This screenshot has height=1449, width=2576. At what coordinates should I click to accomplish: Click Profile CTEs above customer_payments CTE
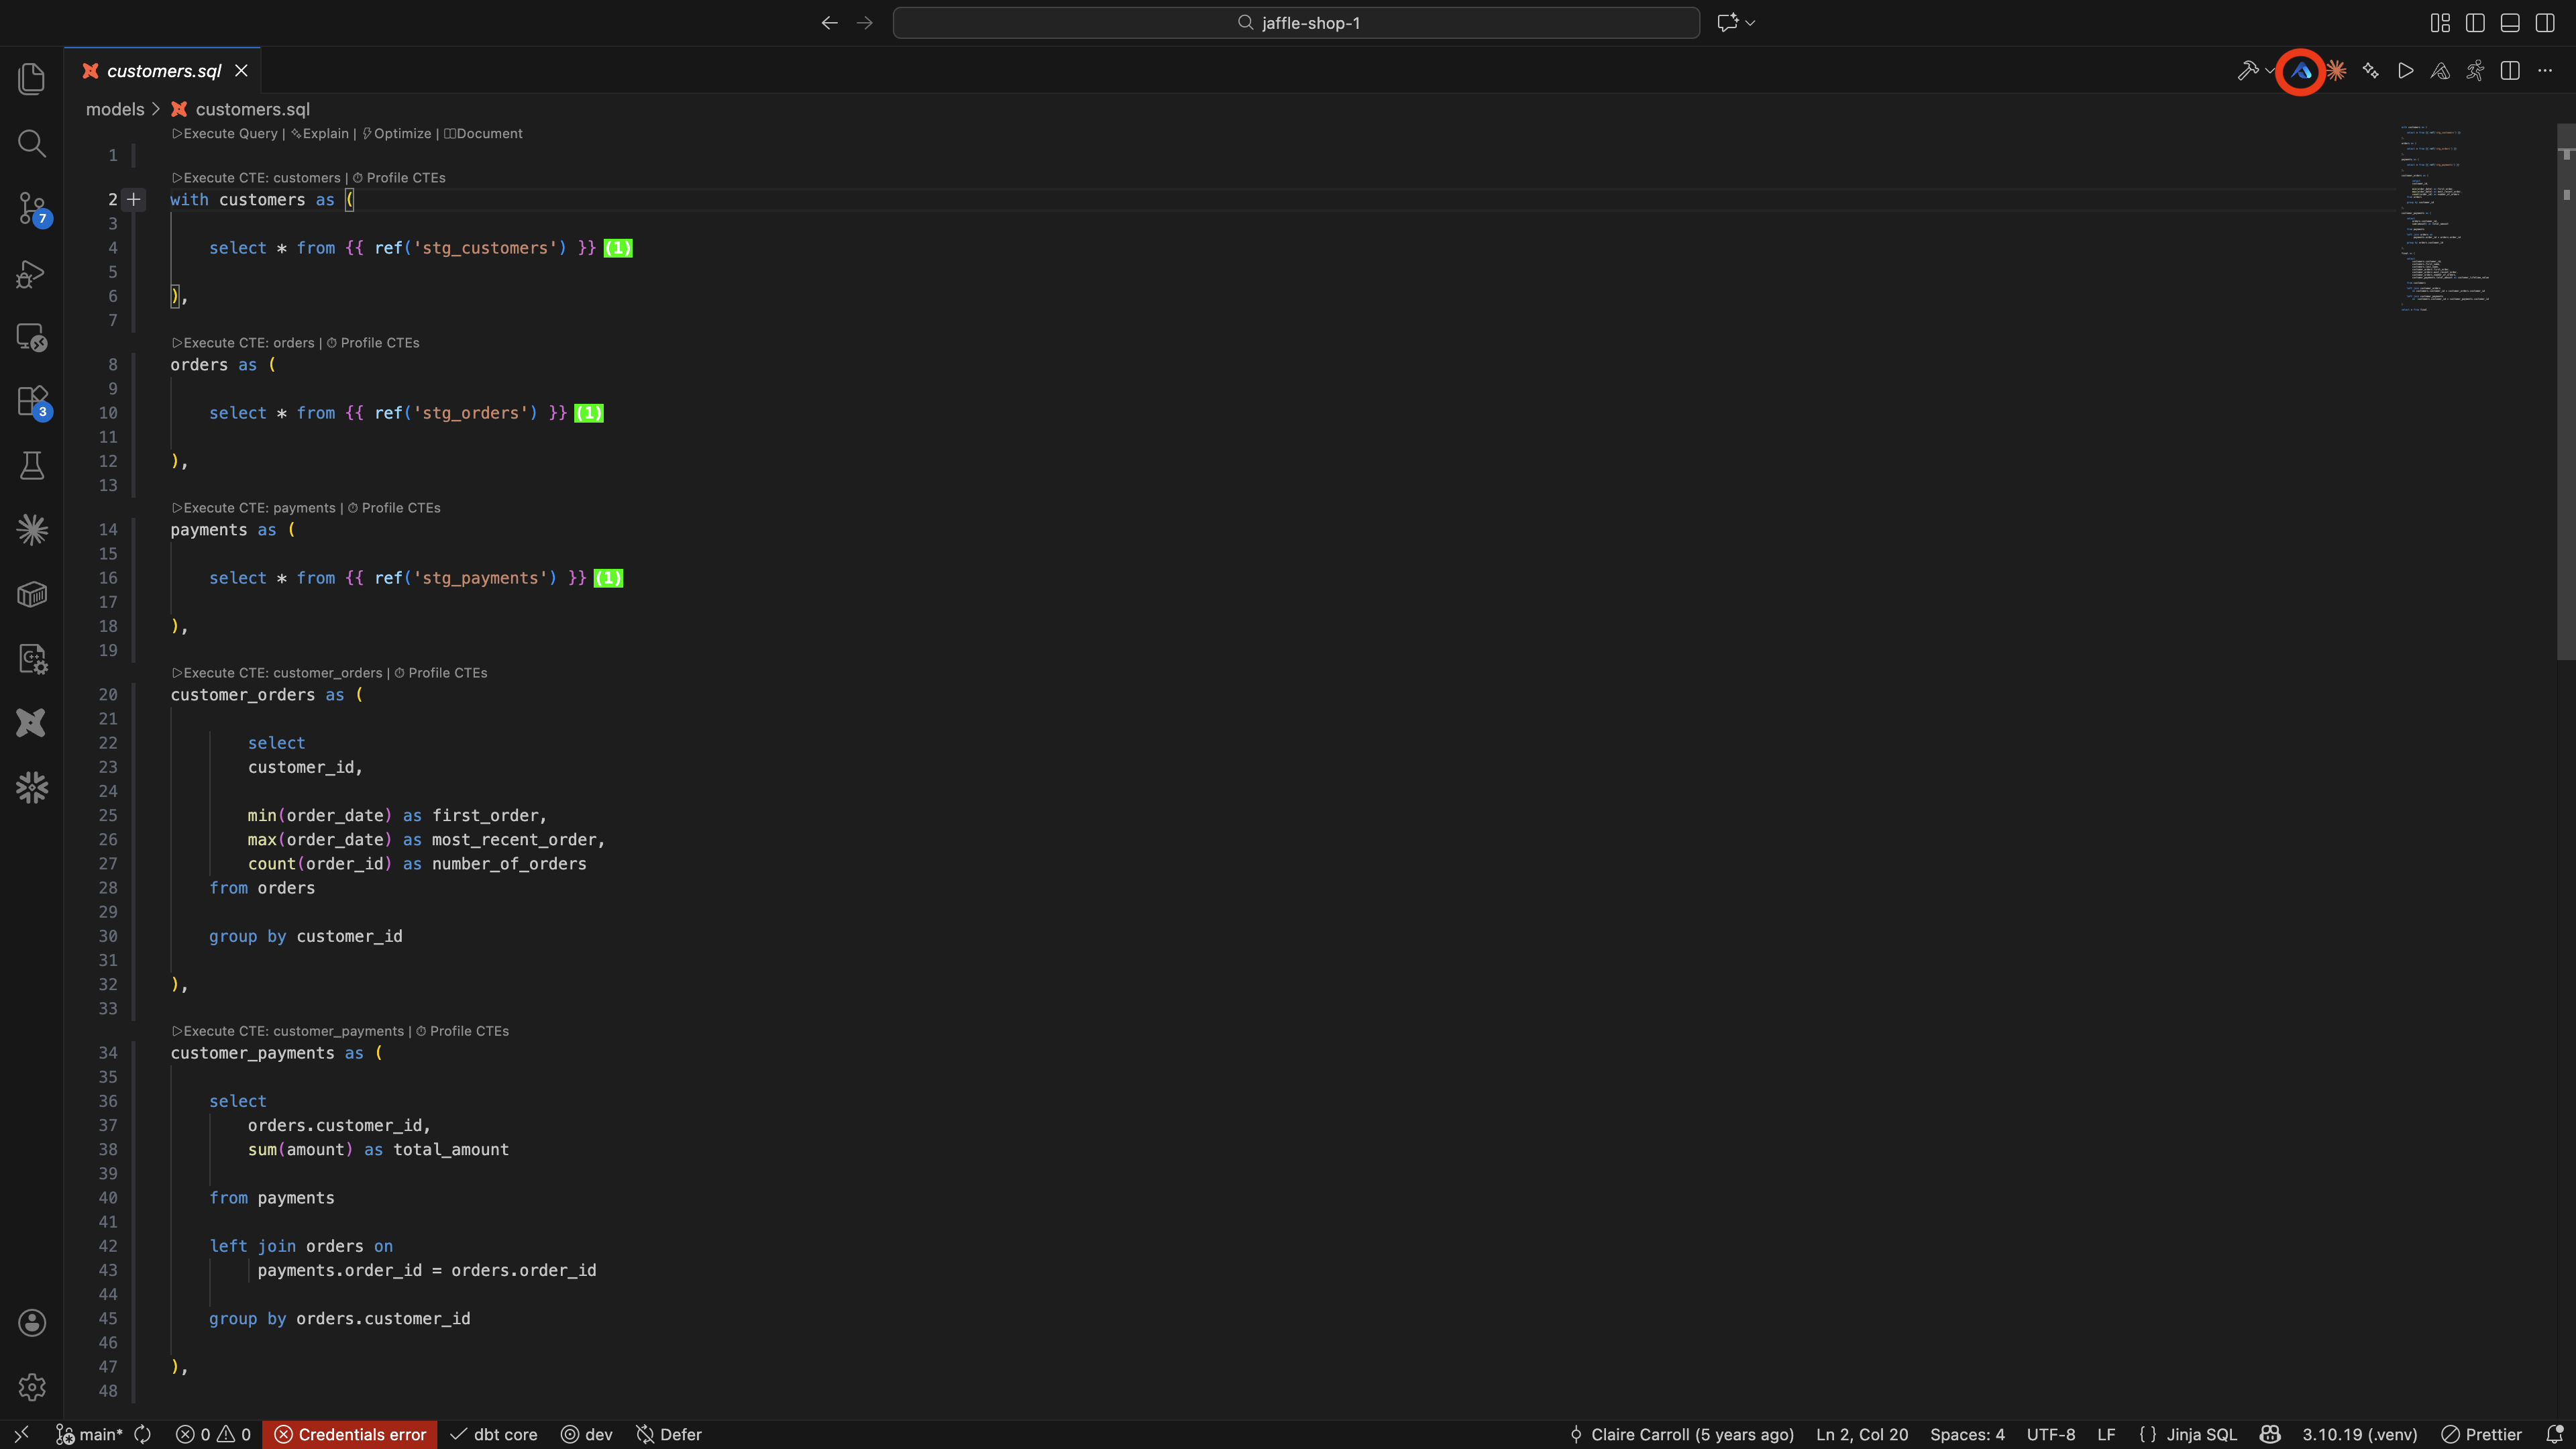463,1031
